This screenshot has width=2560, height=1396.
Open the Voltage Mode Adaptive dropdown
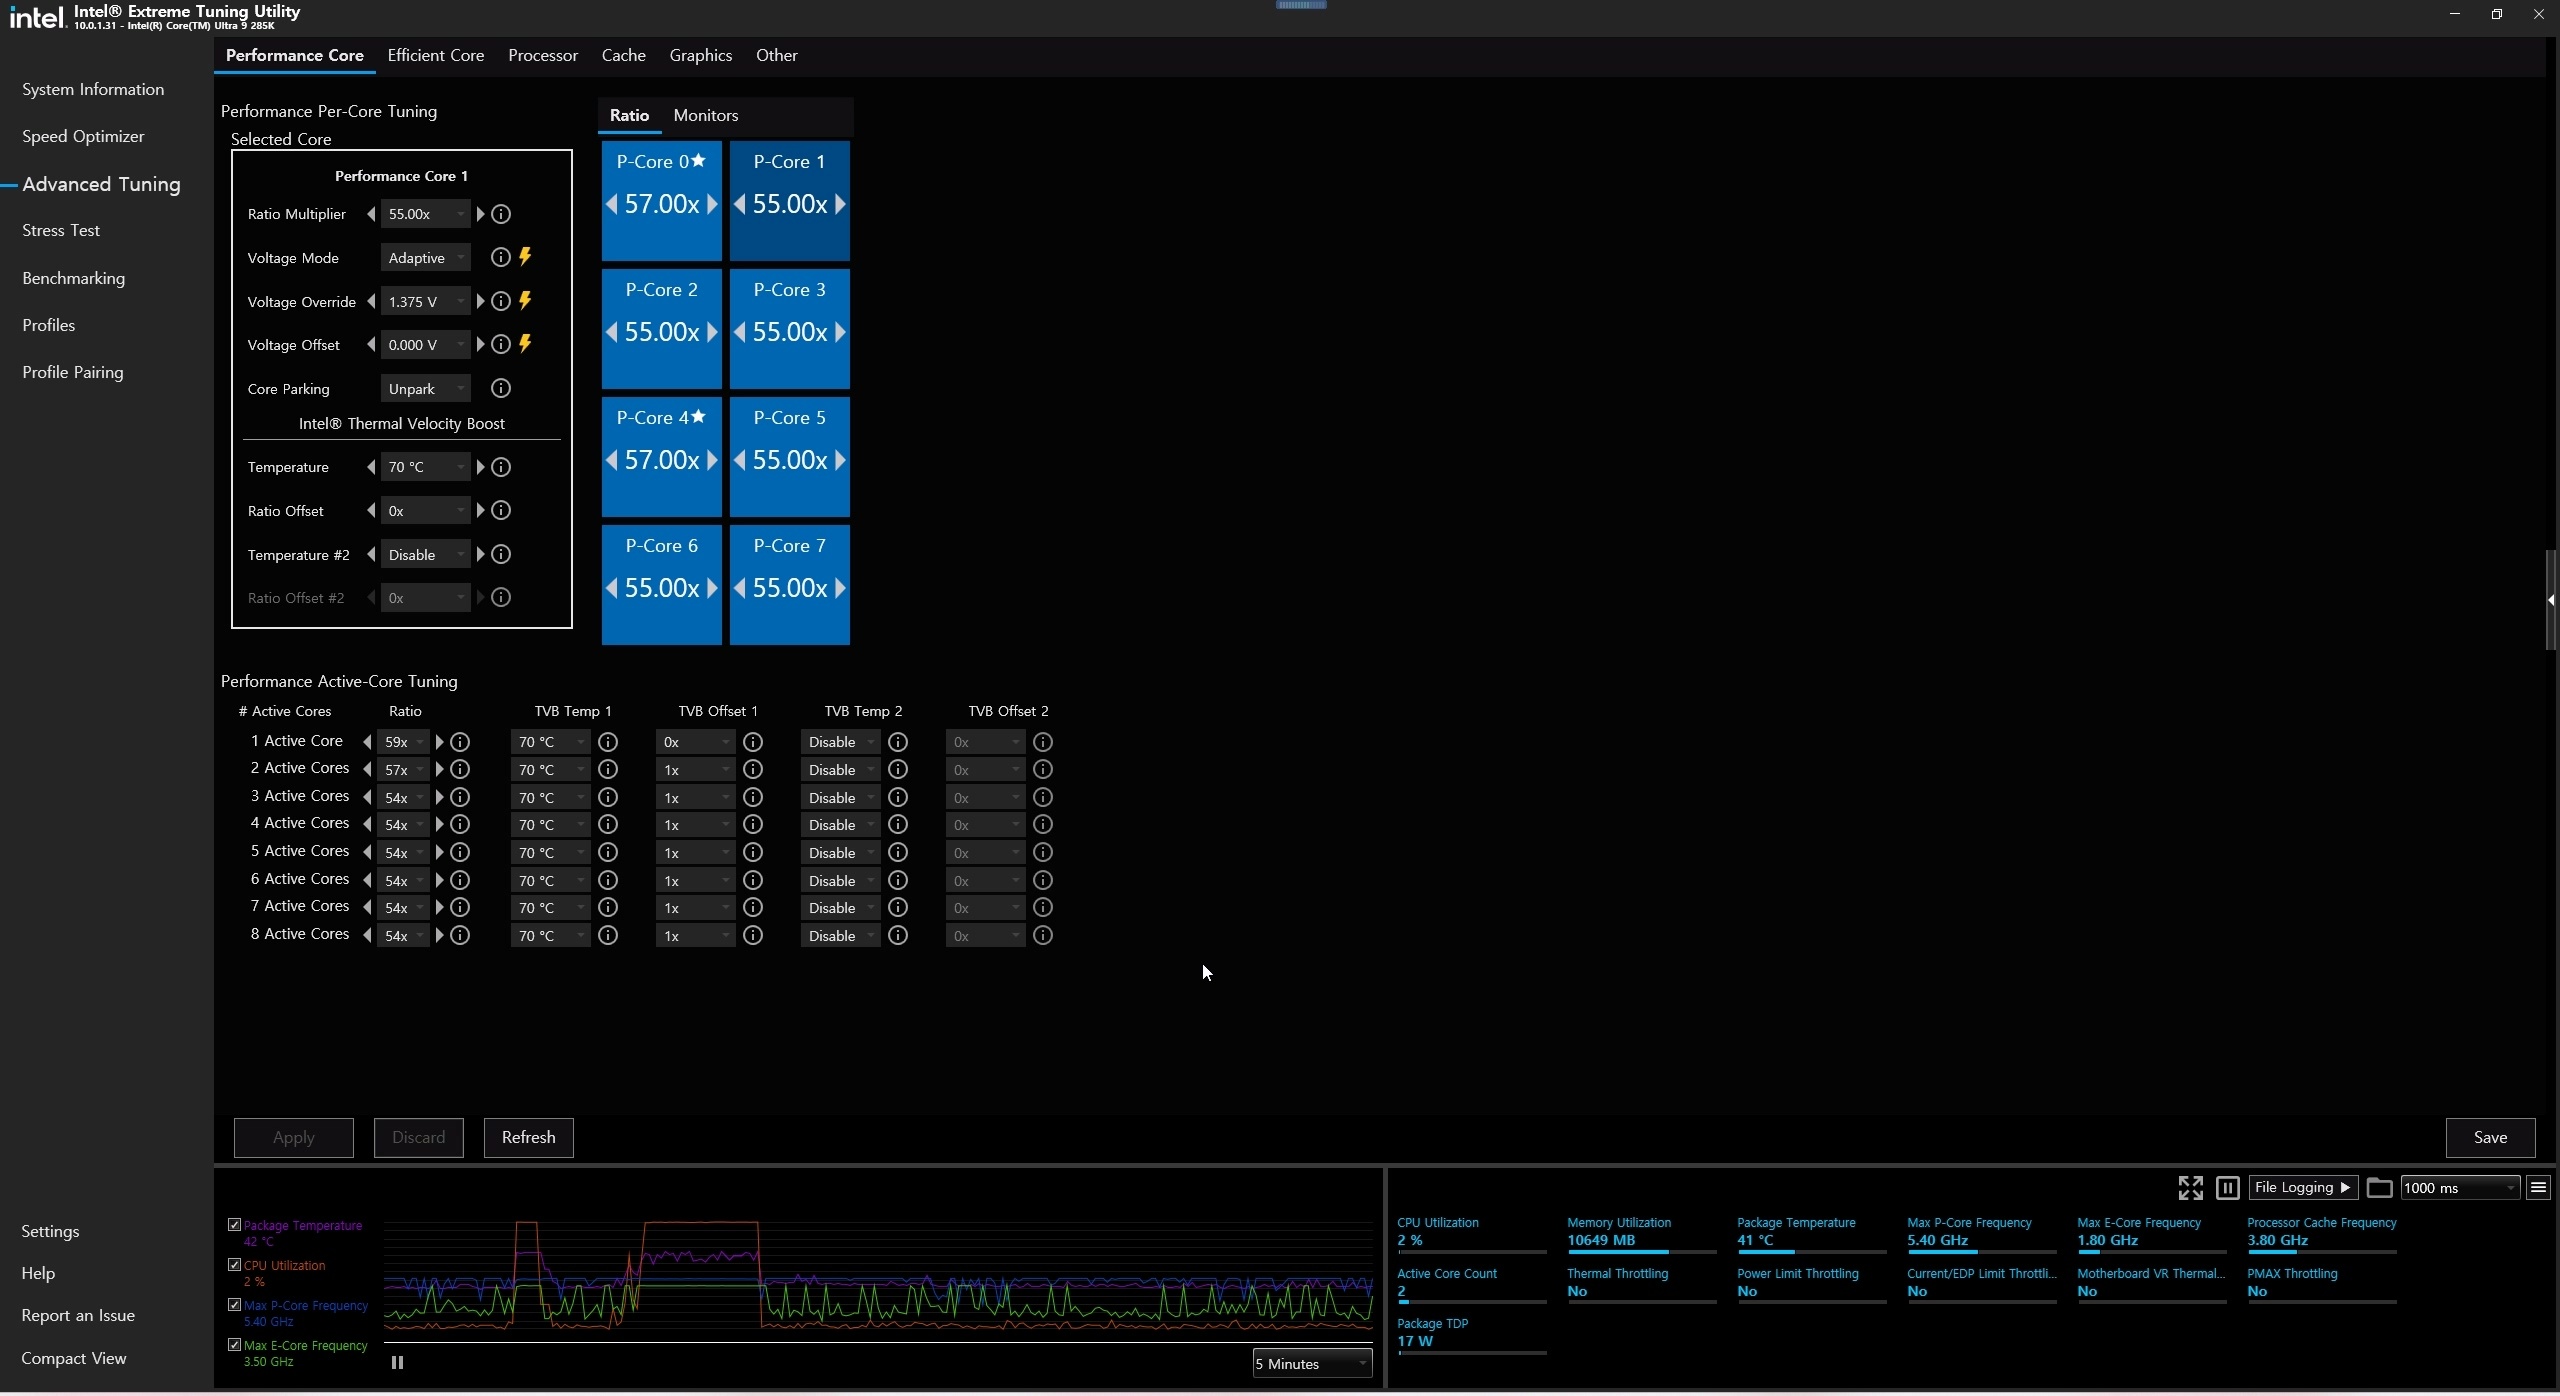tap(425, 258)
